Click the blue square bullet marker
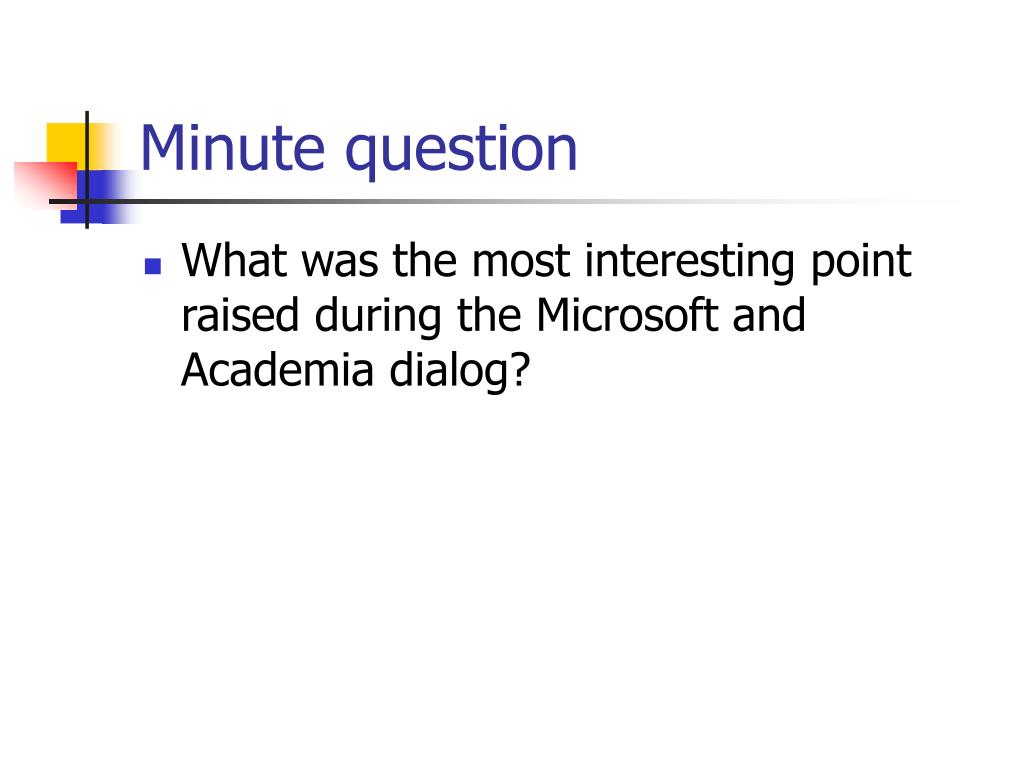 153,266
